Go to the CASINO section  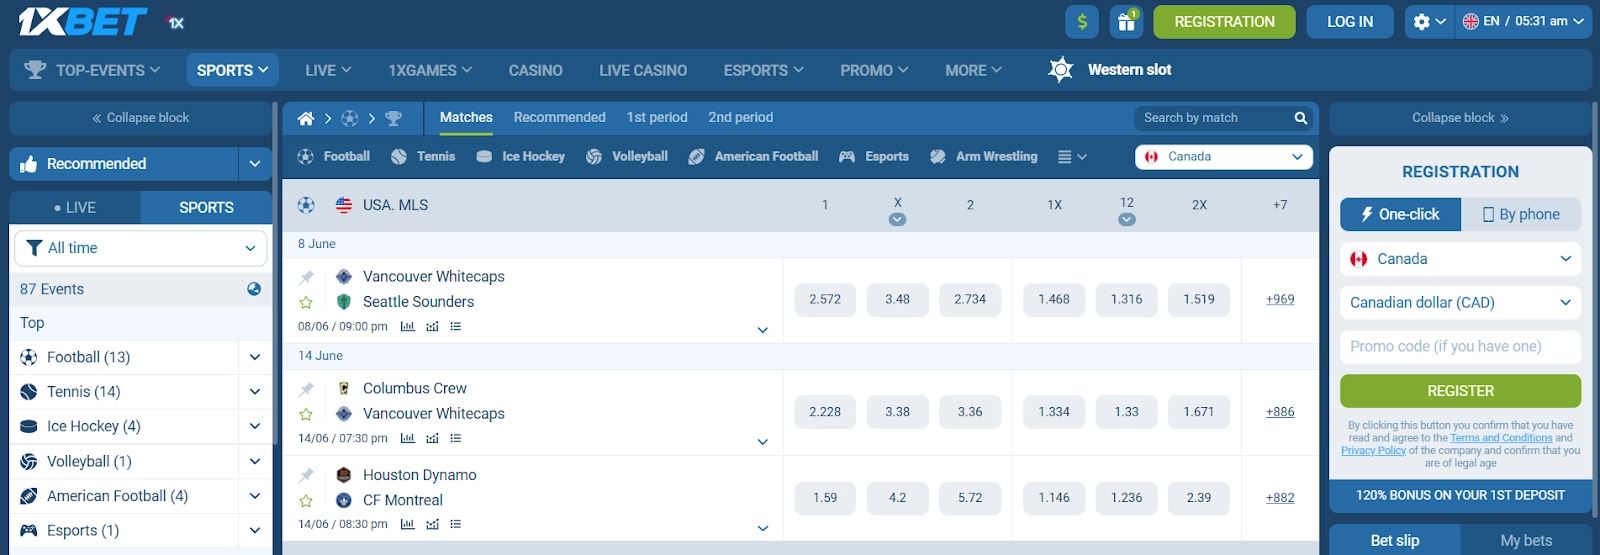pos(535,70)
